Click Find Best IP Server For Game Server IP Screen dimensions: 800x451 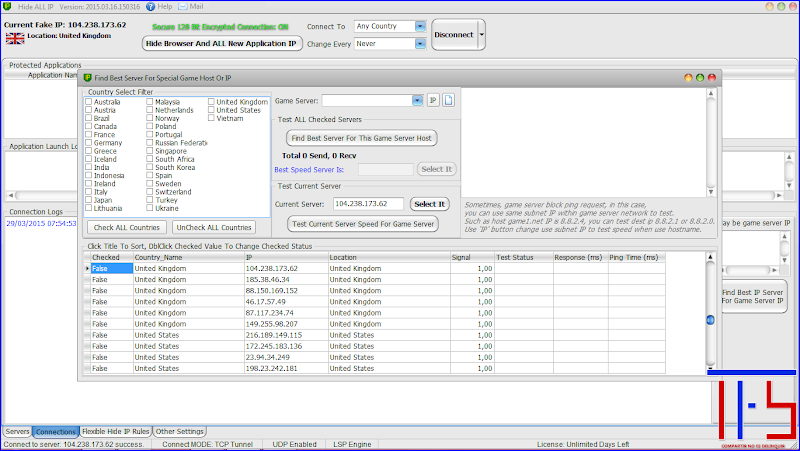[x=753, y=296]
